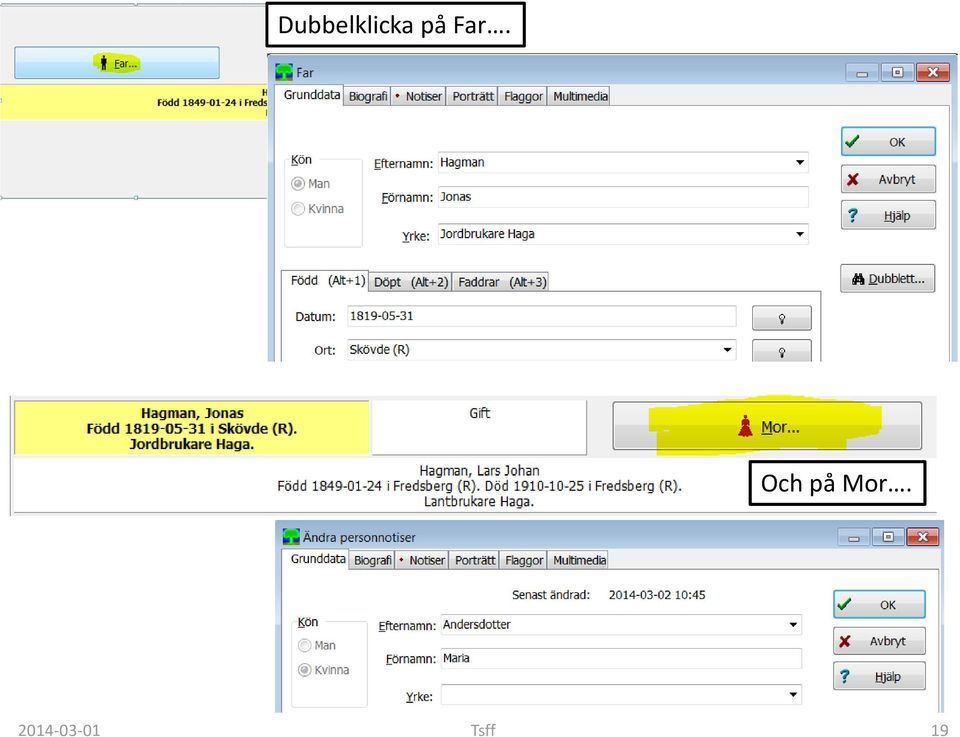Click the Far... button with man icon
This screenshot has height=737, width=960.
click(x=116, y=62)
